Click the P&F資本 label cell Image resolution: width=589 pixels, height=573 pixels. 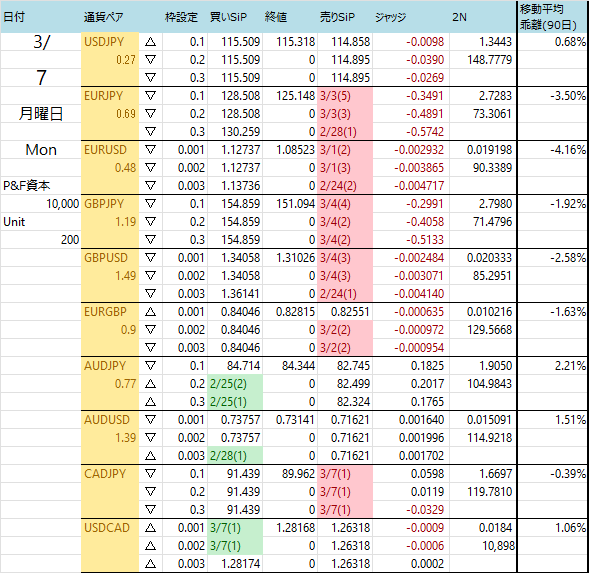point(27,186)
